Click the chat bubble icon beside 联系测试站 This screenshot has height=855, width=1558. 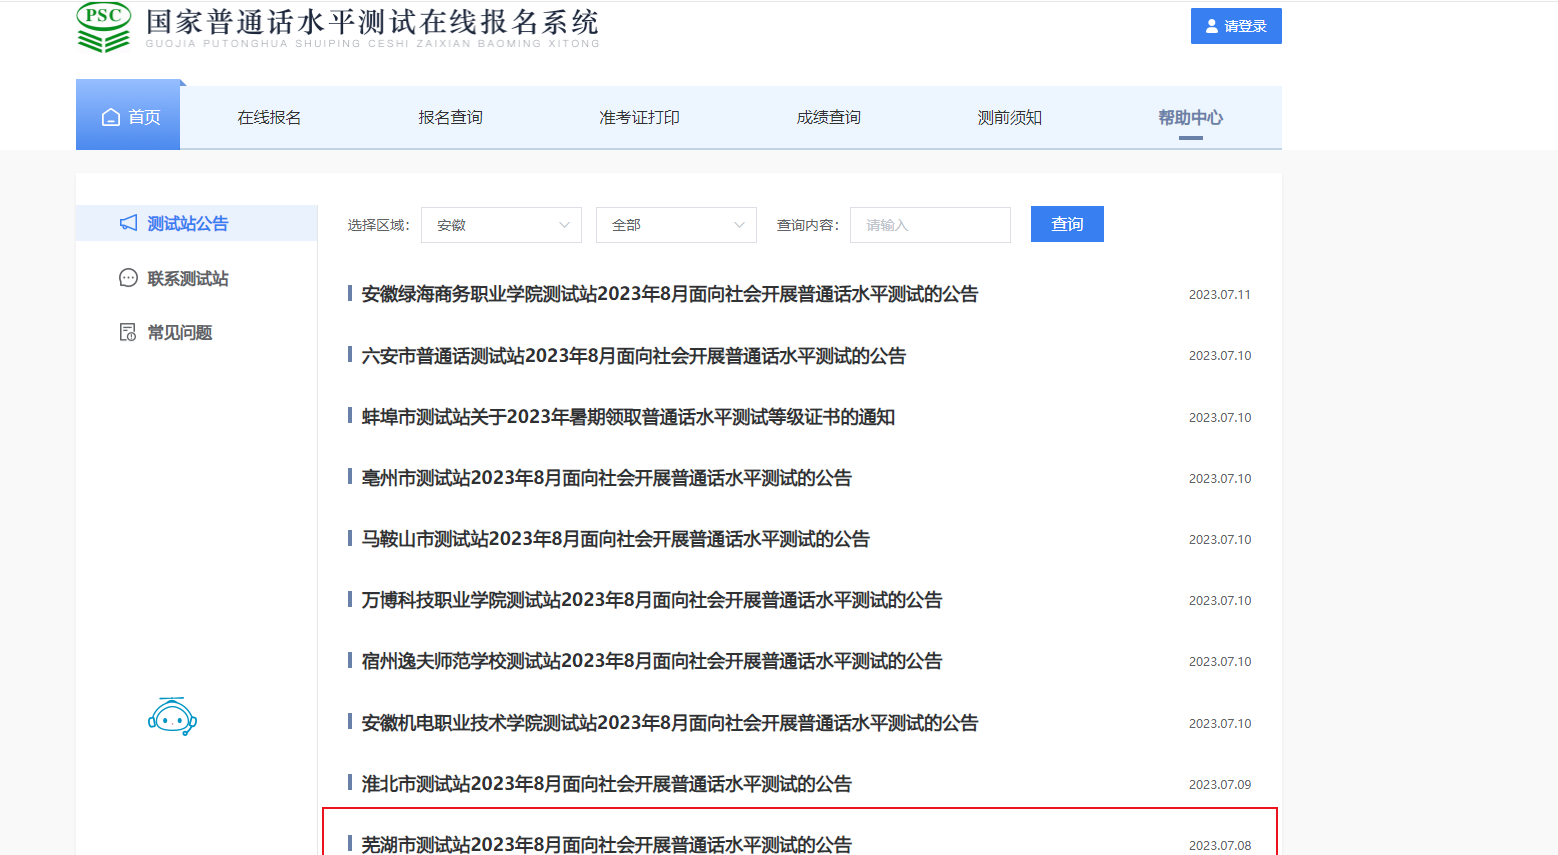click(128, 278)
